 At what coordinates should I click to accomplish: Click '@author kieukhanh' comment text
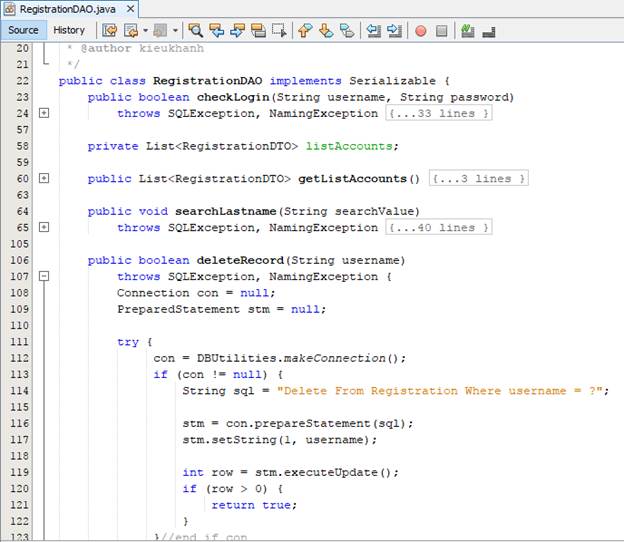pos(142,48)
